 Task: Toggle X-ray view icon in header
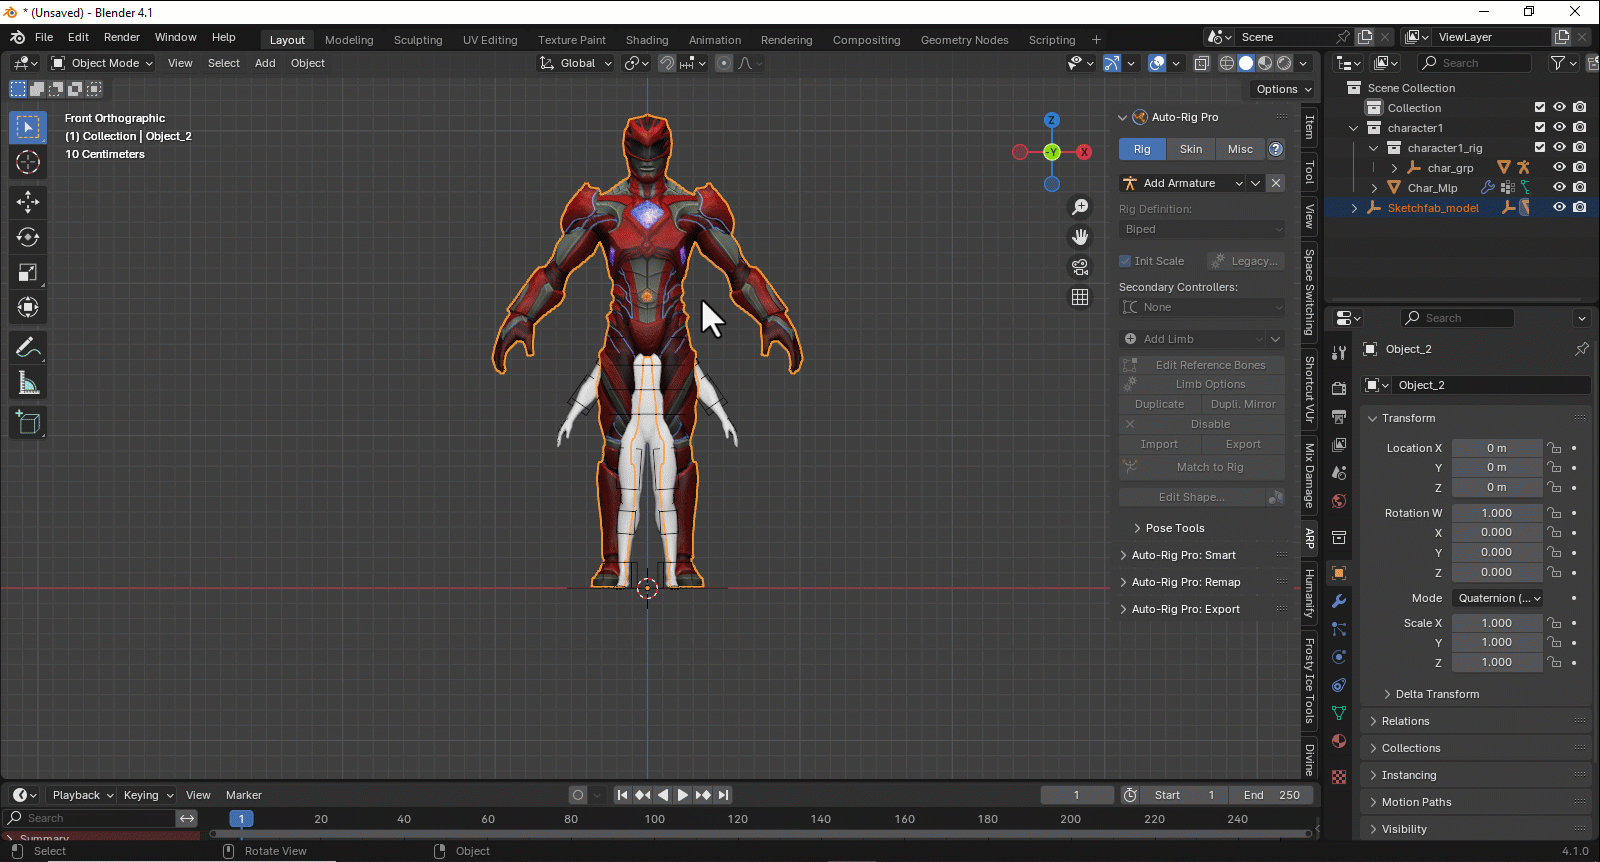(x=1202, y=63)
